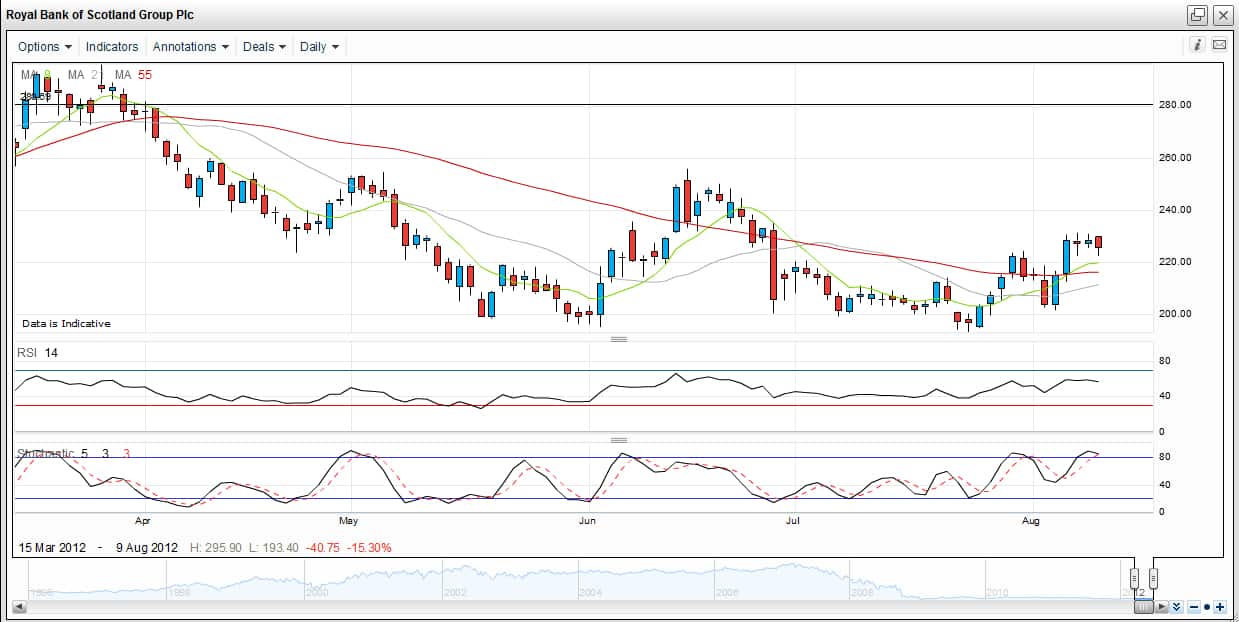Open the Deals dropdown
This screenshot has width=1239, height=622.
265,47
